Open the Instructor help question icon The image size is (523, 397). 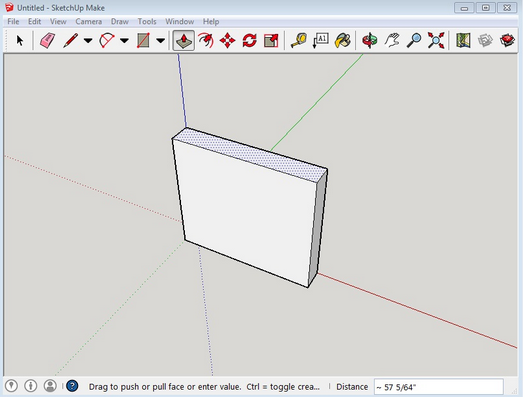pyautogui.click(x=72, y=386)
